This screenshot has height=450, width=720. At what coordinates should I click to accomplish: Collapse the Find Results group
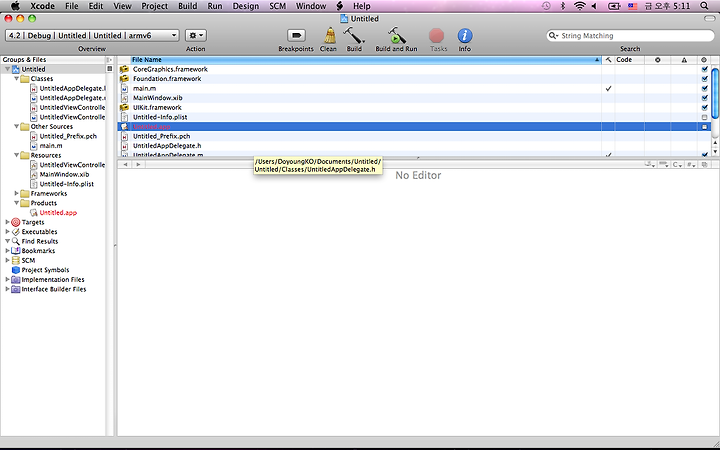pos(7,241)
